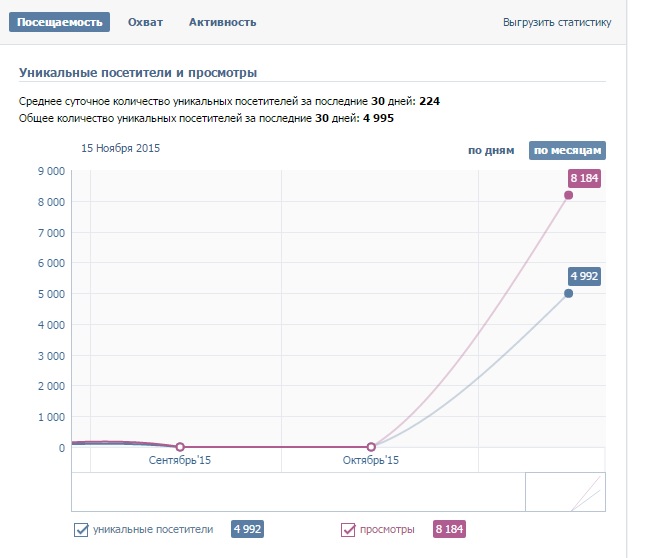Click the chart data point above Октябрь'15
Screen dimensions: 646x558
click(x=371, y=447)
